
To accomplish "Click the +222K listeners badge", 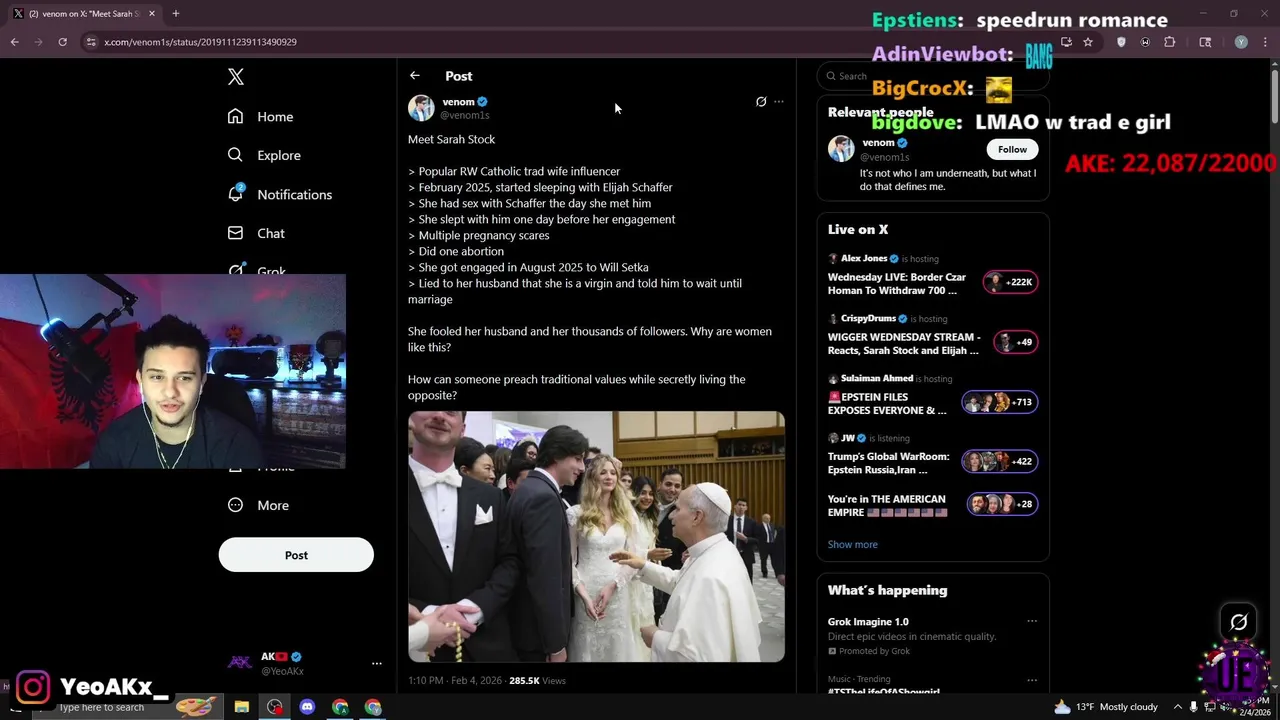I will pos(1010,282).
